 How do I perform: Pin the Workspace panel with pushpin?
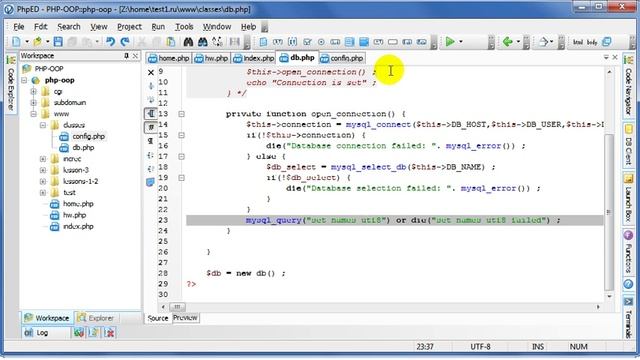click(x=127, y=56)
